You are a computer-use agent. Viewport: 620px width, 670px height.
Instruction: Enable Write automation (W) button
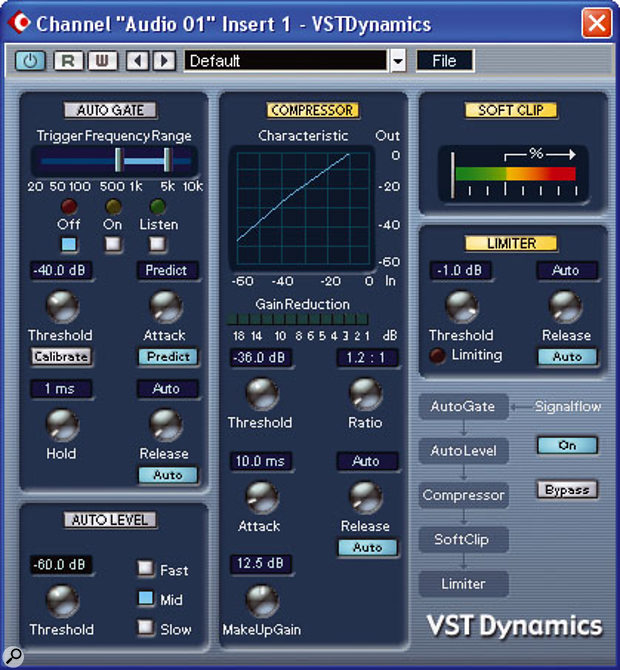pyautogui.click(x=102, y=61)
